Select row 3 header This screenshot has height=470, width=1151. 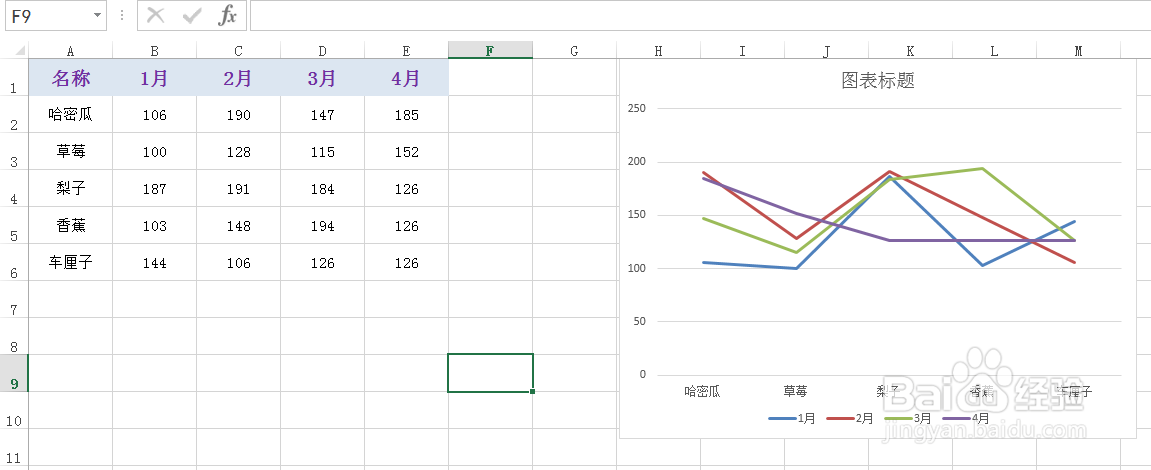click(x=14, y=152)
